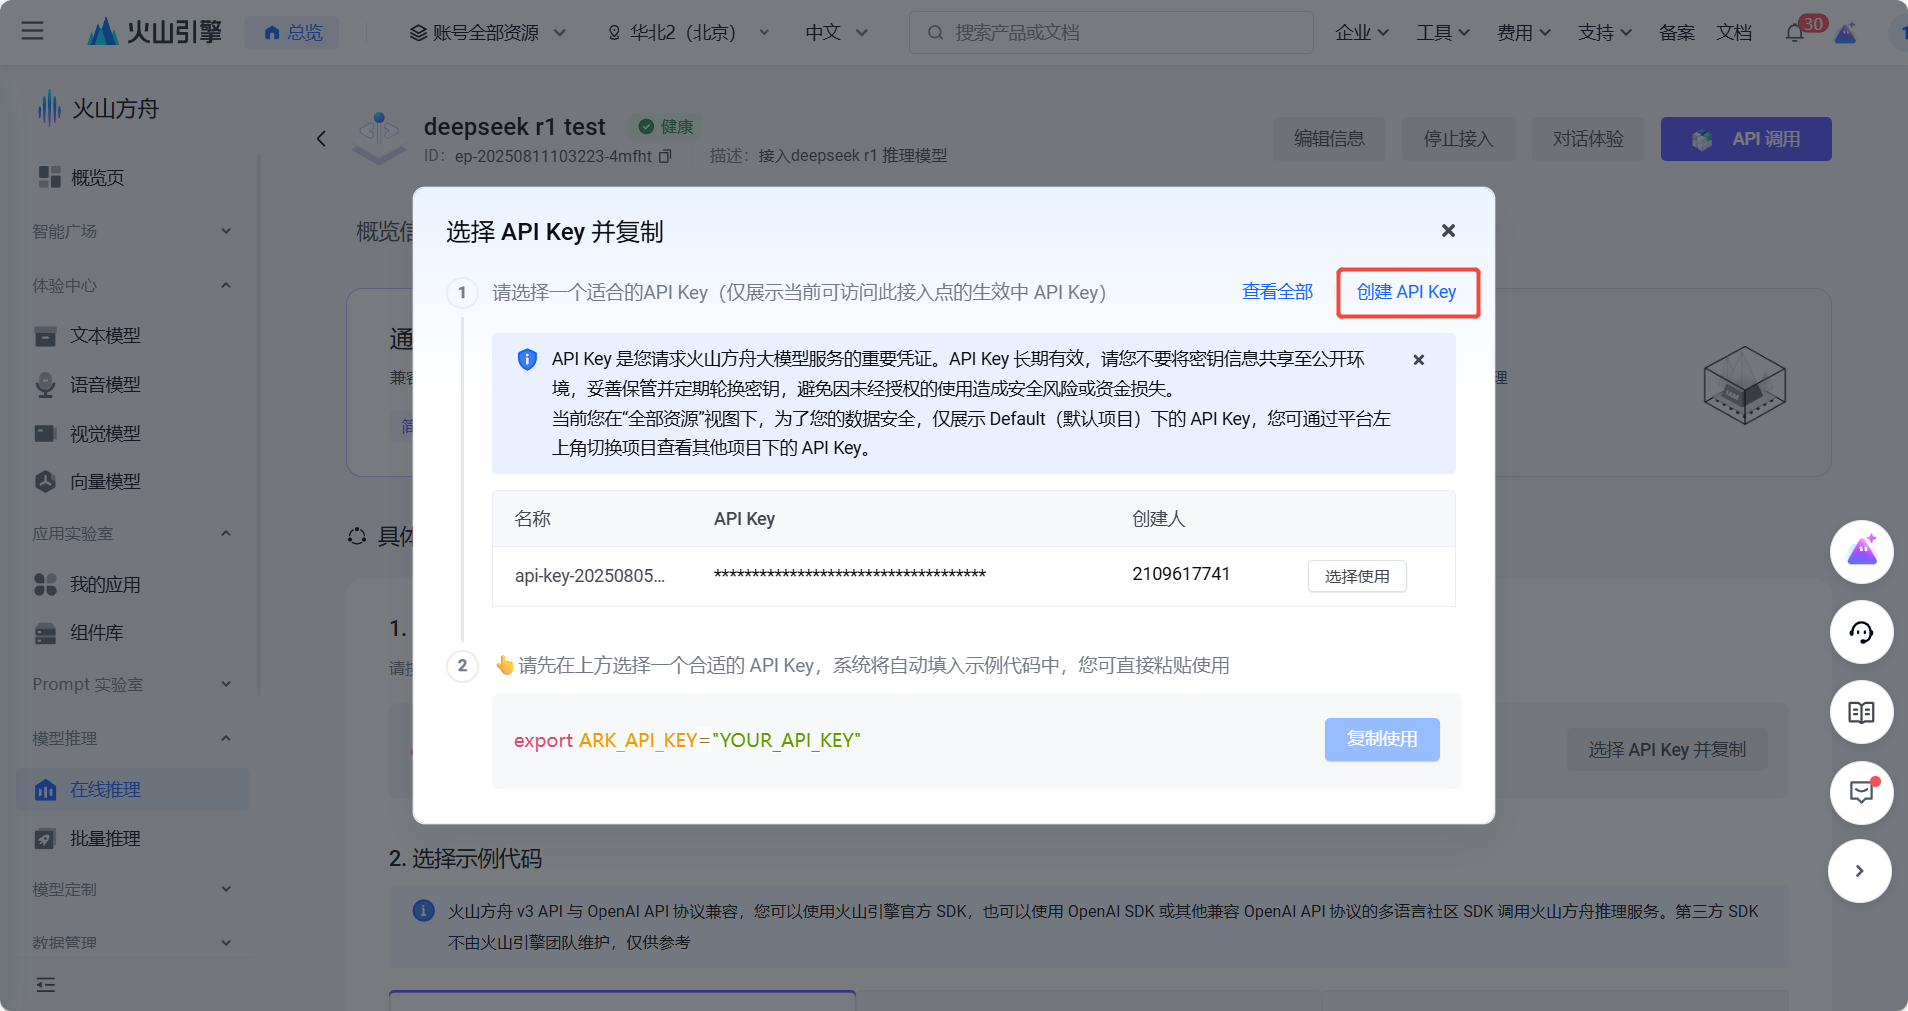Viewport: 1908px width, 1011px height.
Task: Copy the endpoint ID with copy icon
Action: click(x=665, y=156)
